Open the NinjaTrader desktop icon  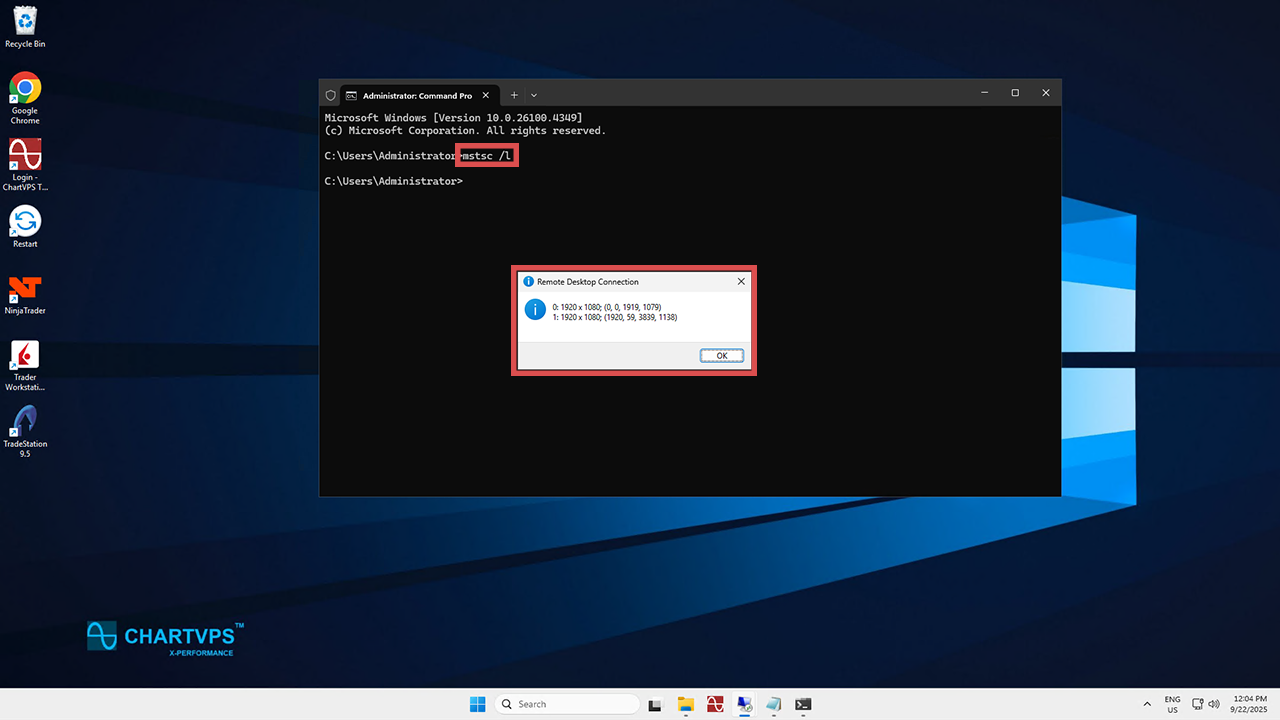point(25,293)
